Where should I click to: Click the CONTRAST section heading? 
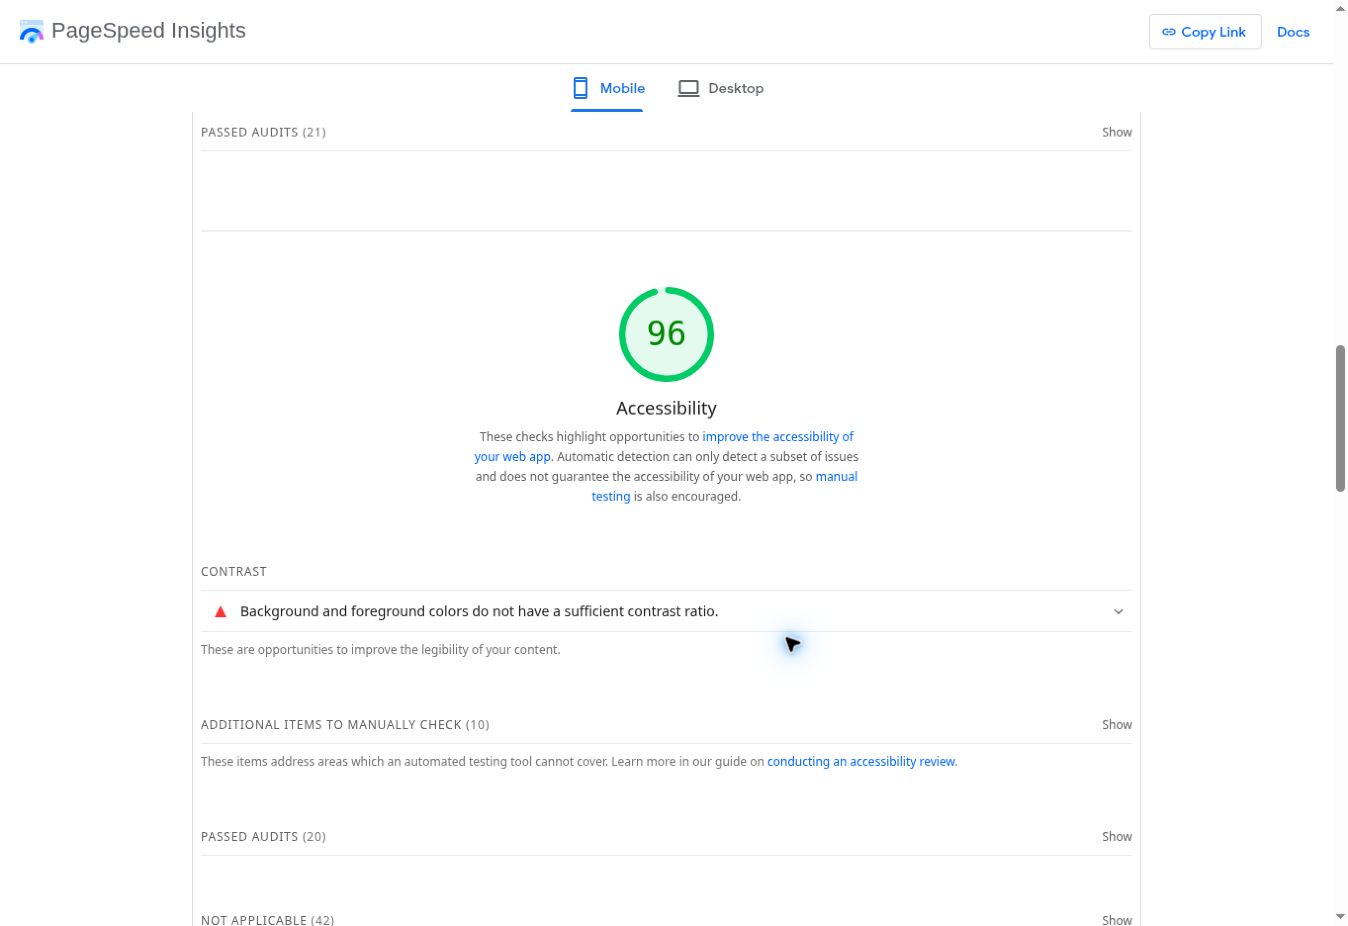[x=234, y=572]
